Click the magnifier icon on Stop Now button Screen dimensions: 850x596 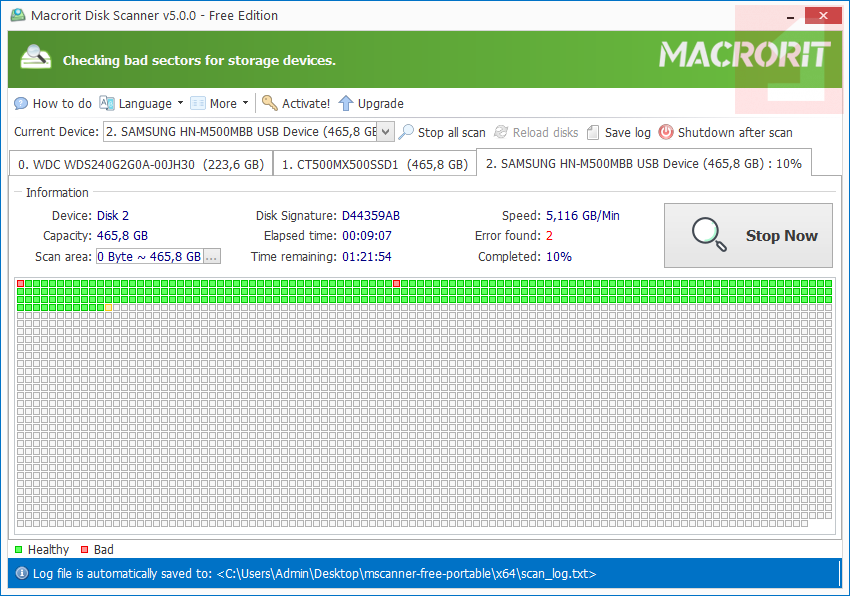tap(709, 235)
